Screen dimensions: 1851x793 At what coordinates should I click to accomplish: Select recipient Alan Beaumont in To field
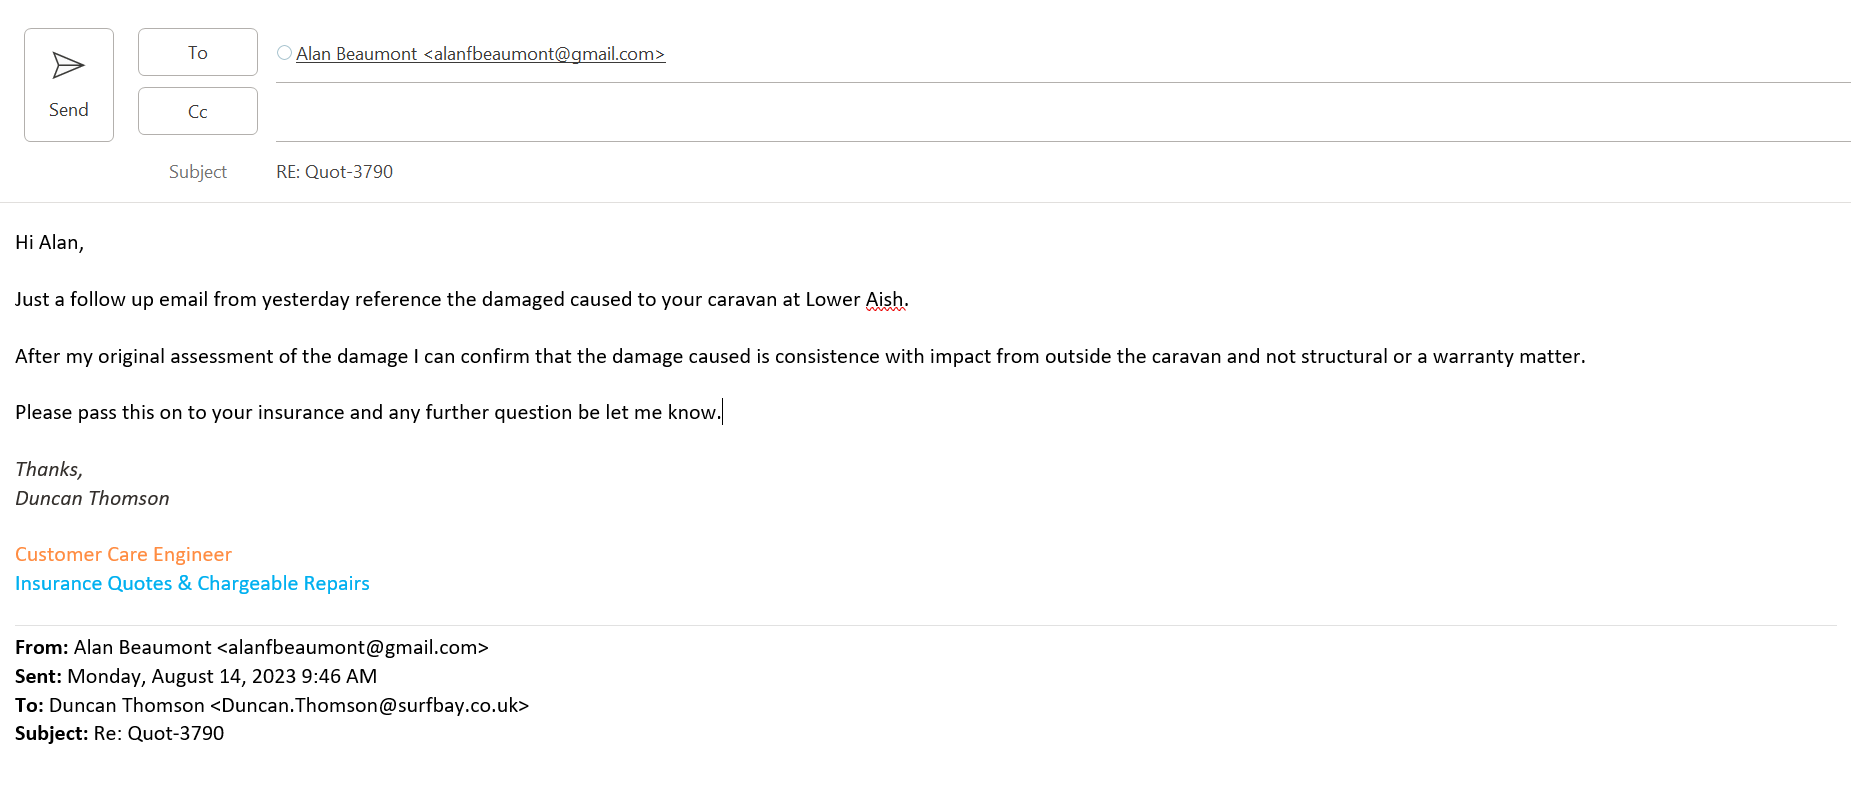(x=480, y=54)
